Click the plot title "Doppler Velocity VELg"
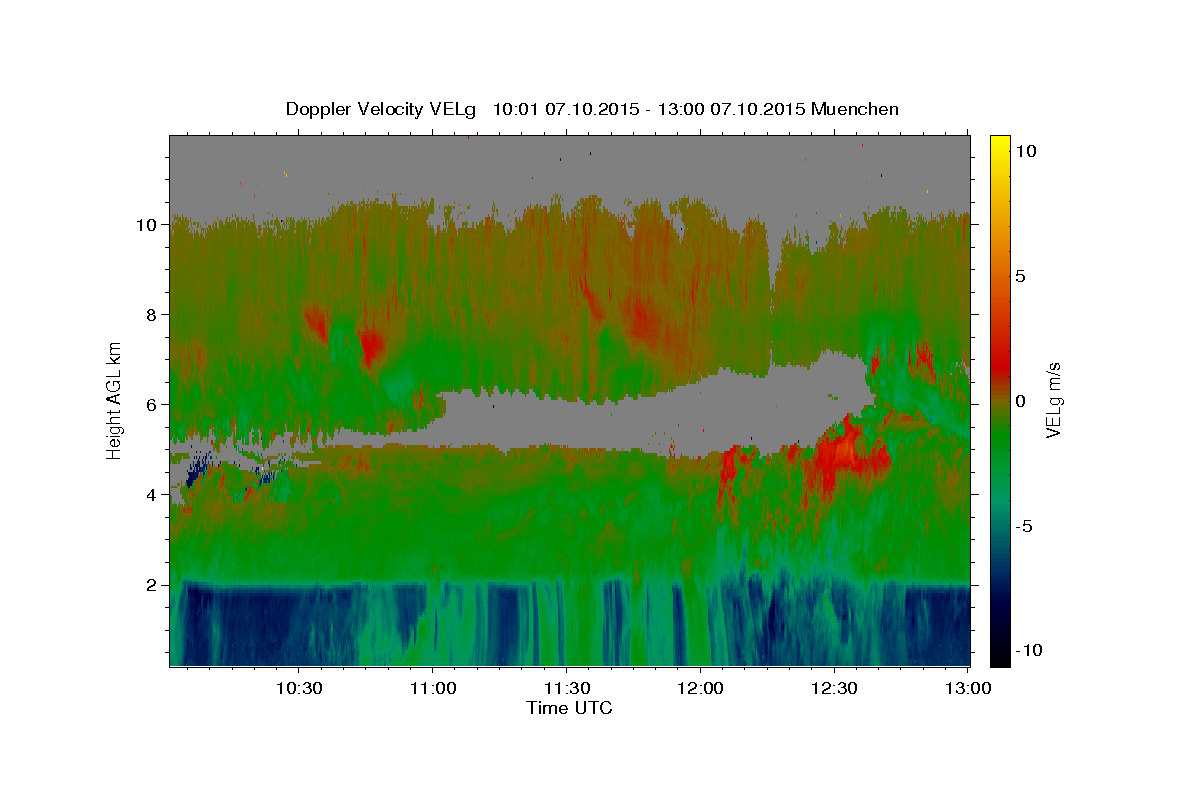1200x800 pixels. click(x=382, y=109)
